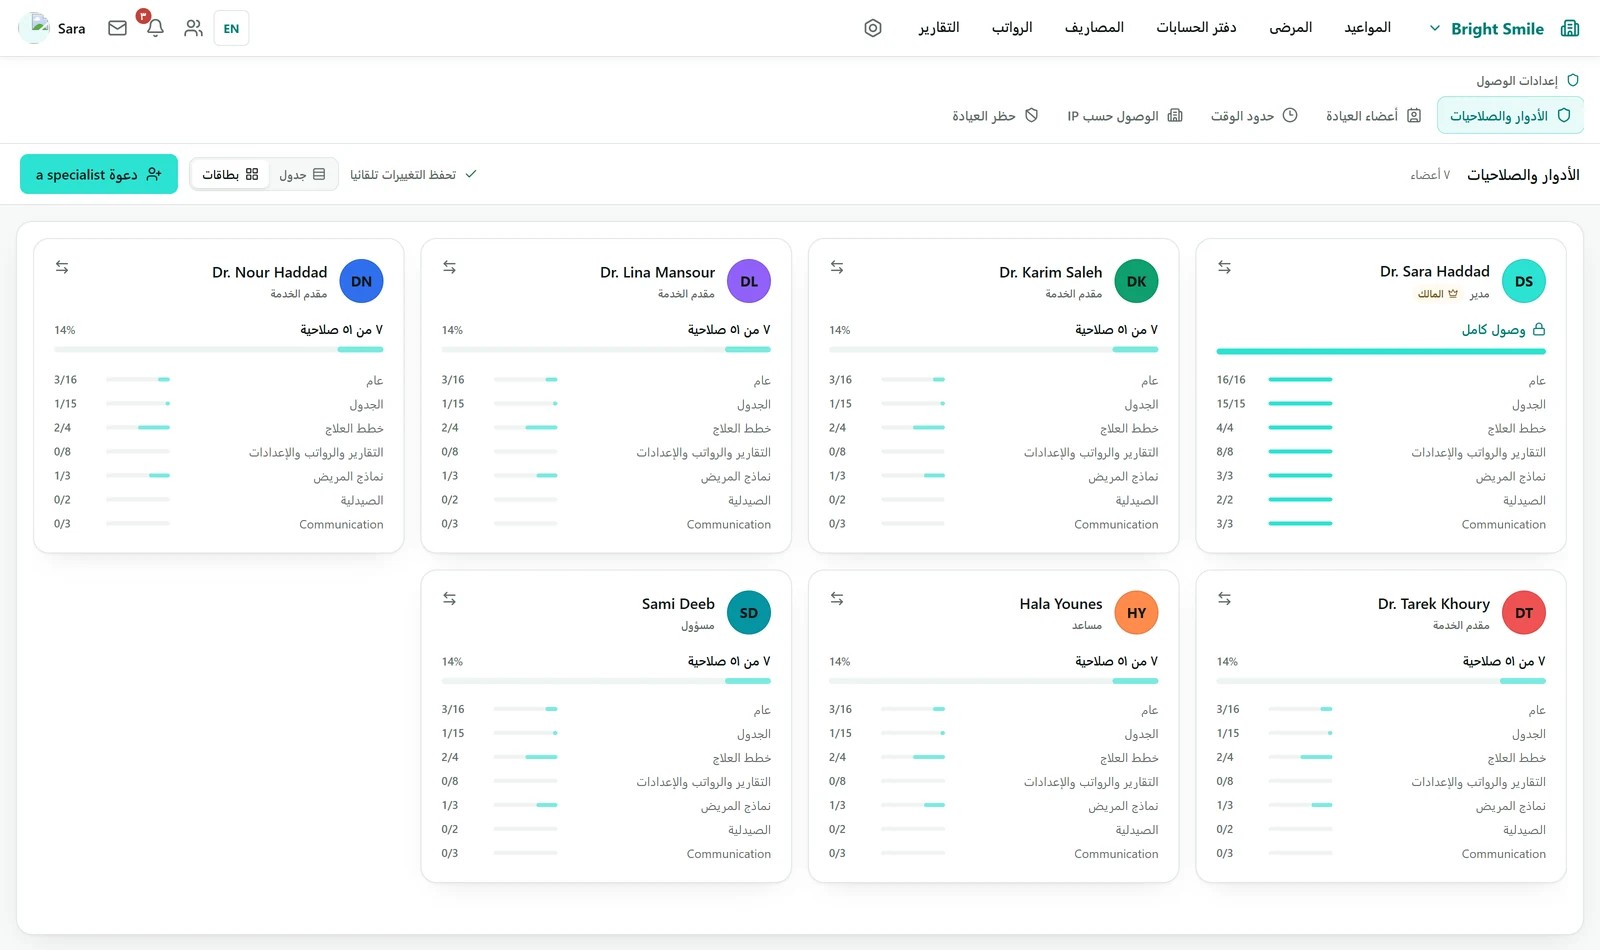The height and width of the screenshot is (950, 1600).
Task: Click the المالك owner badge on Sara's card
Action: (x=1438, y=294)
